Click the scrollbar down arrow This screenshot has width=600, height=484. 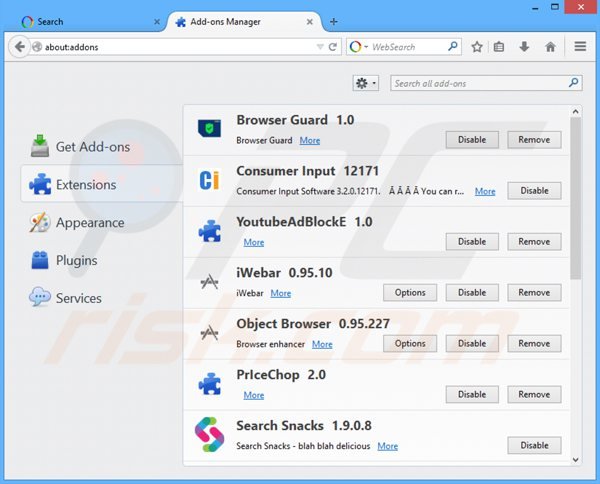pos(575,460)
